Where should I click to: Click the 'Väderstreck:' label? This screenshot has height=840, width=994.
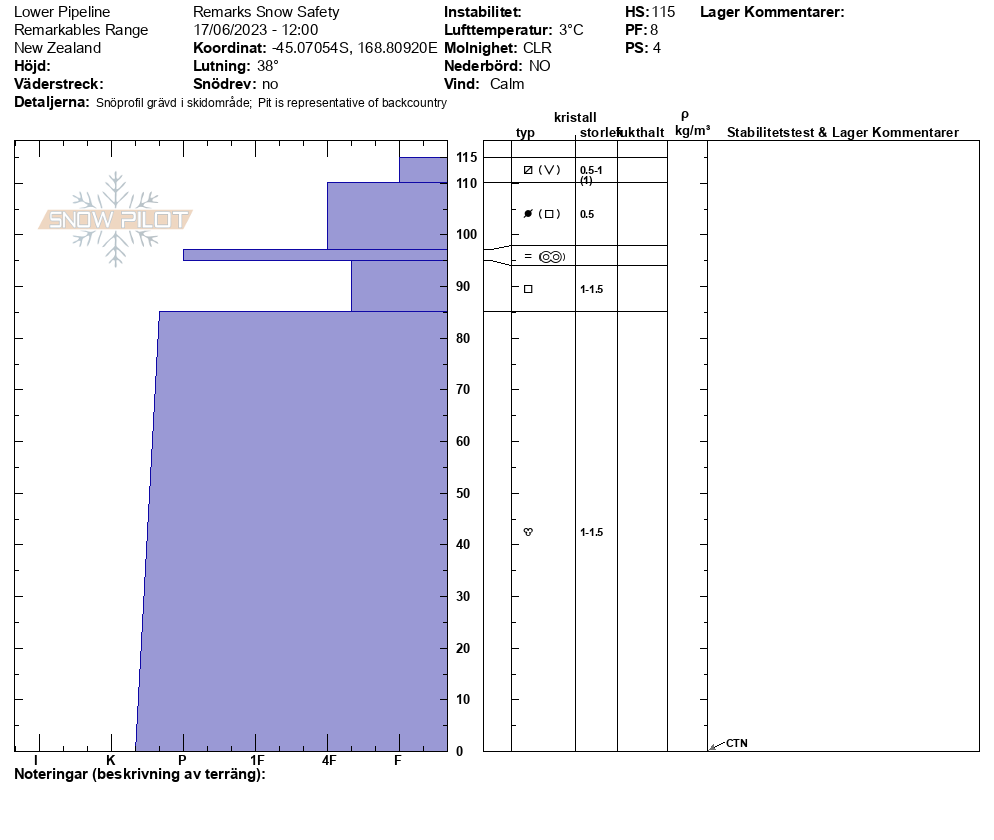pyautogui.click(x=59, y=84)
